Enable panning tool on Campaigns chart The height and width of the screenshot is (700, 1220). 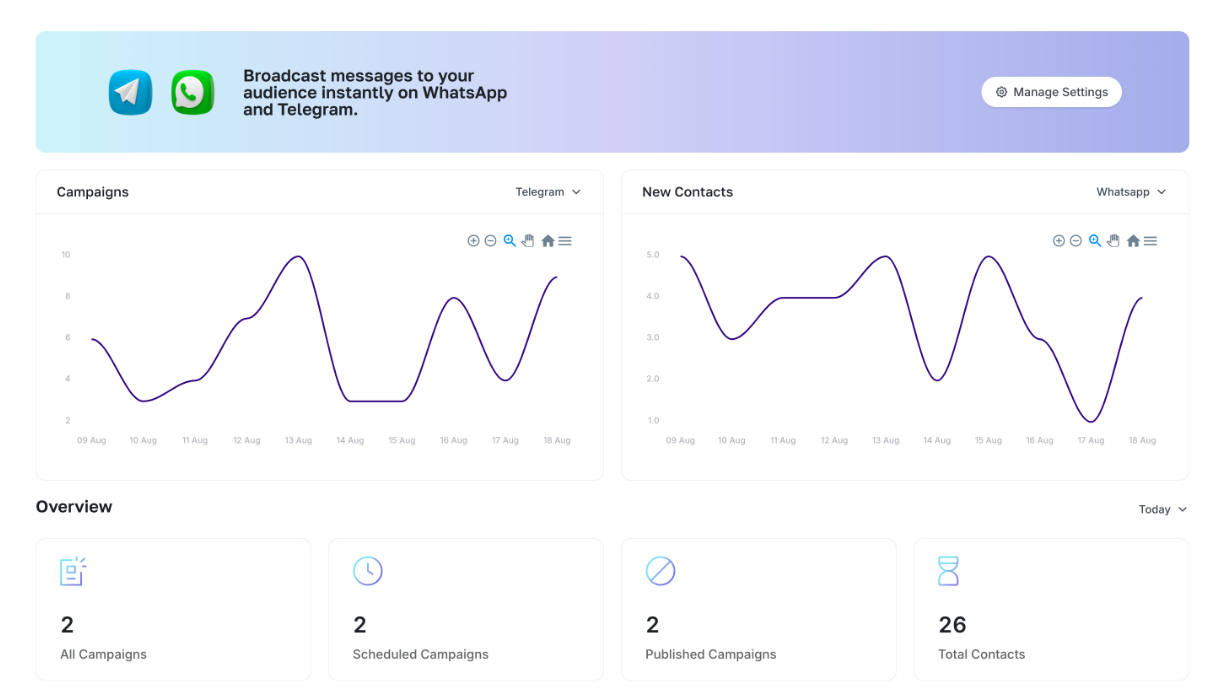[x=528, y=241]
